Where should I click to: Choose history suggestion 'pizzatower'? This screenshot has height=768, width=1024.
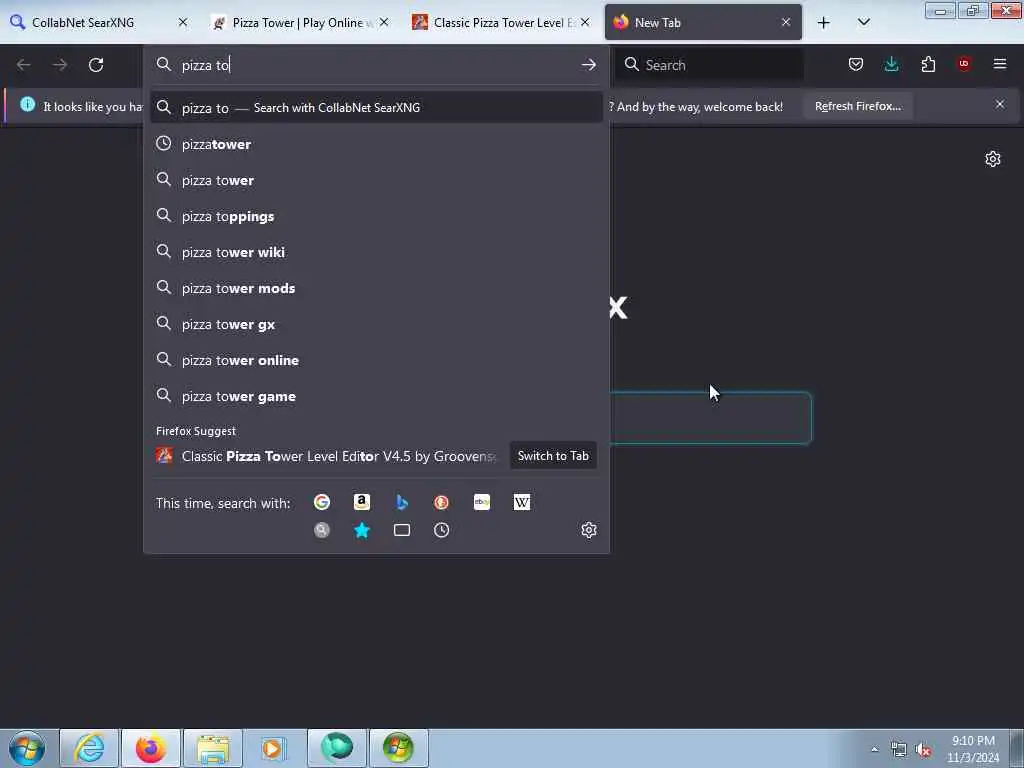[x=376, y=144]
